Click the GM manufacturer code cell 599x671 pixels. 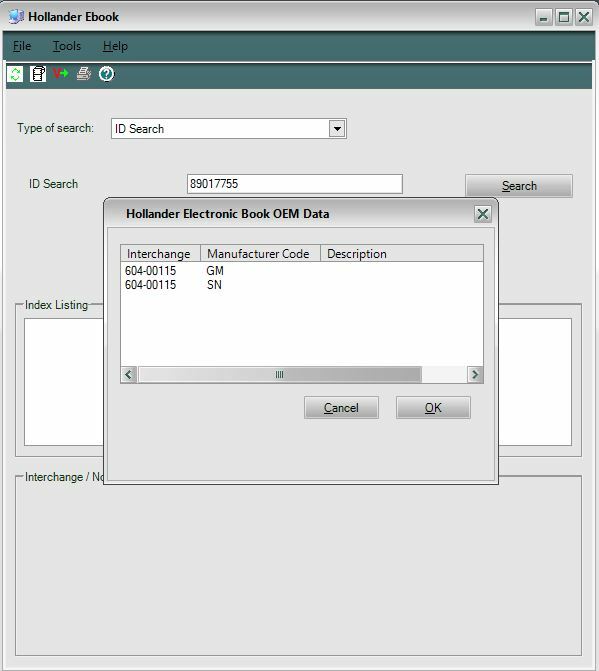(215, 270)
